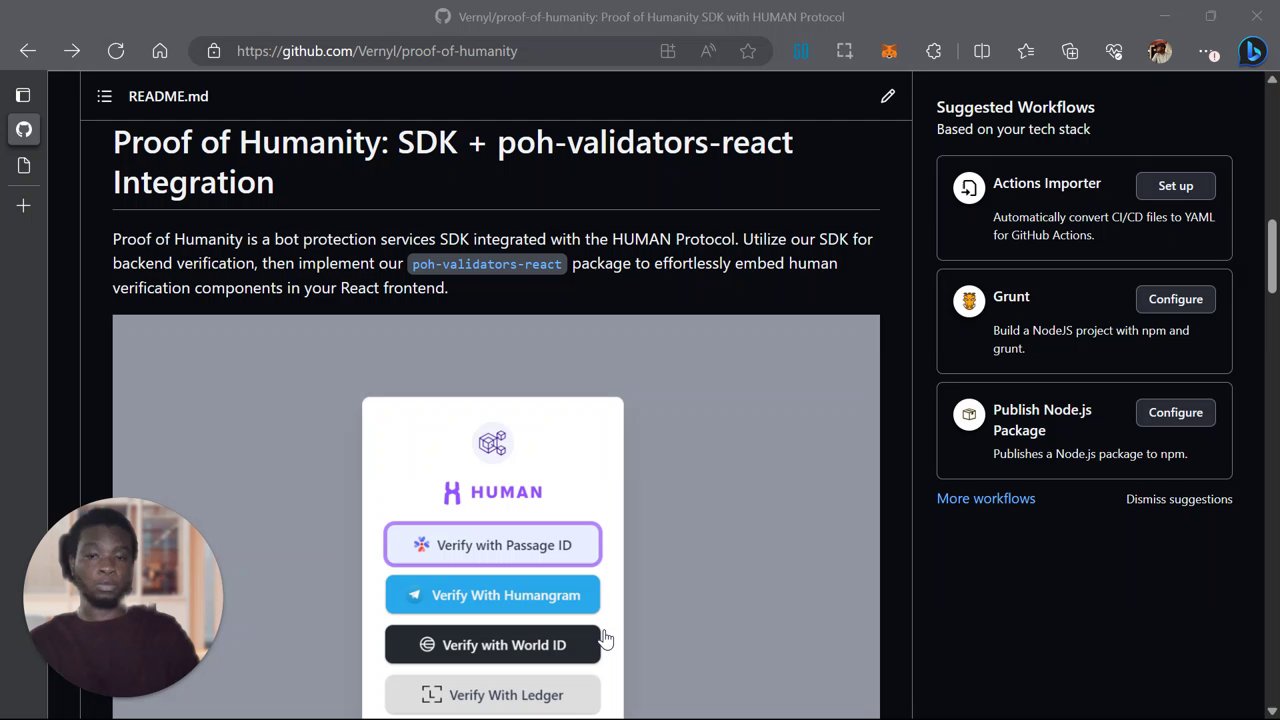Open the browser settings and more menu

point(1208,51)
